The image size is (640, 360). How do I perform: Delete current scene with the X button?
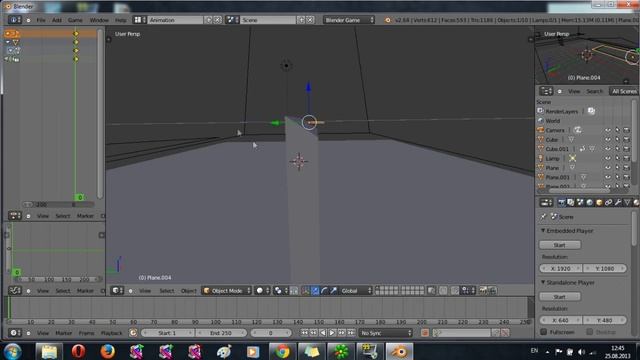310,20
